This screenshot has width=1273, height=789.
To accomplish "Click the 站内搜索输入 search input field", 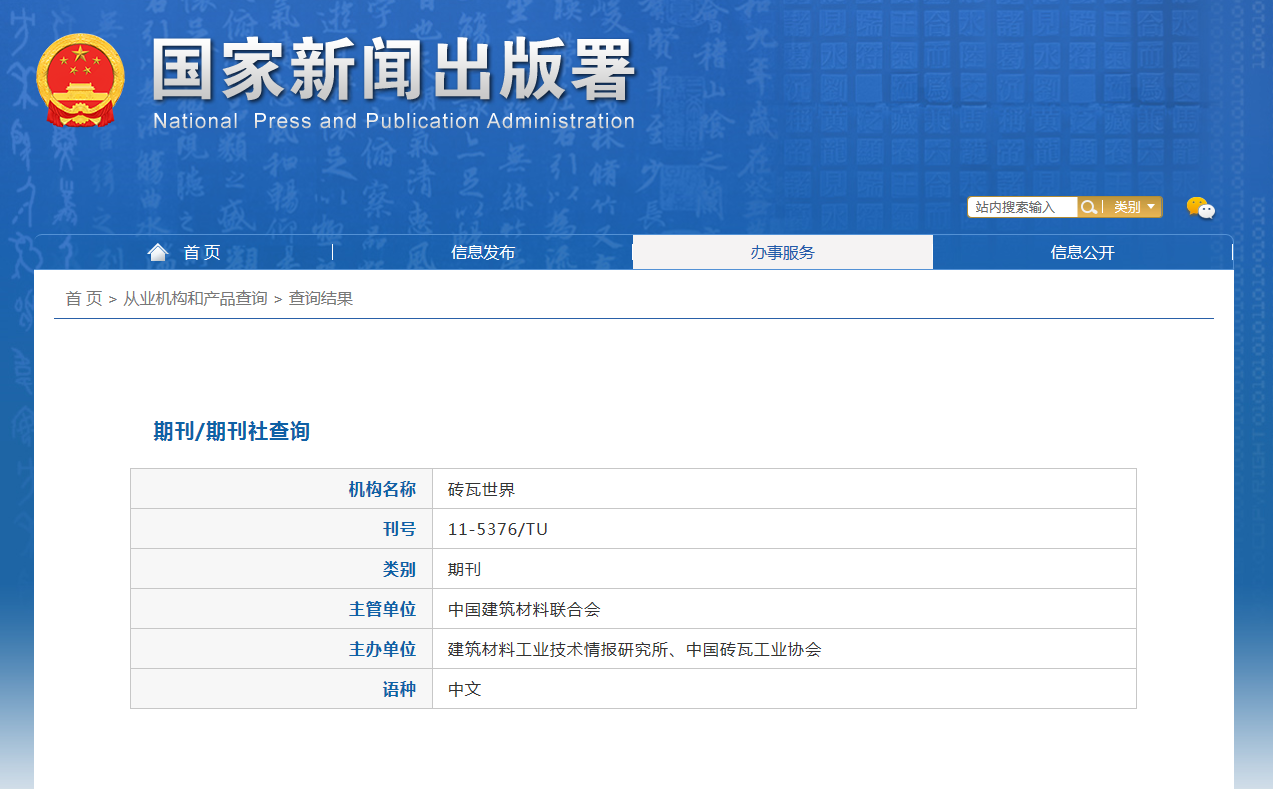I will click(x=1019, y=207).
